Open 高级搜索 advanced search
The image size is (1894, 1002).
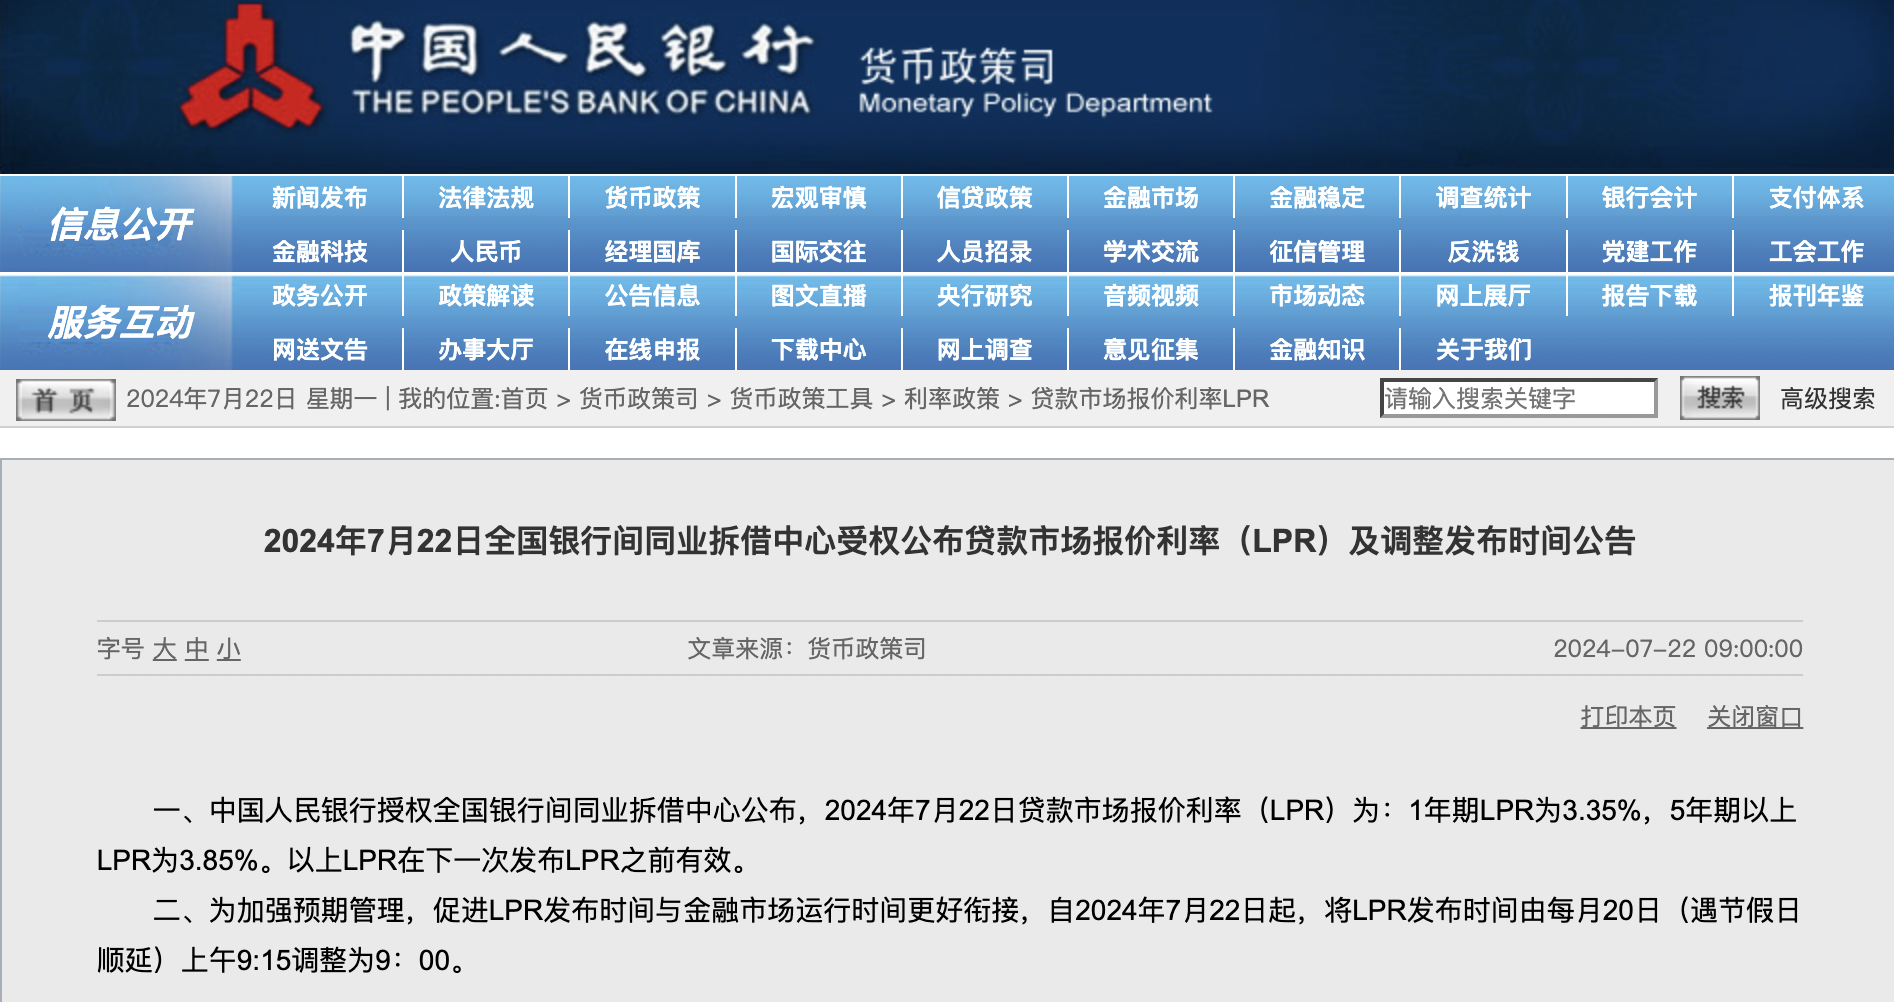point(1827,399)
